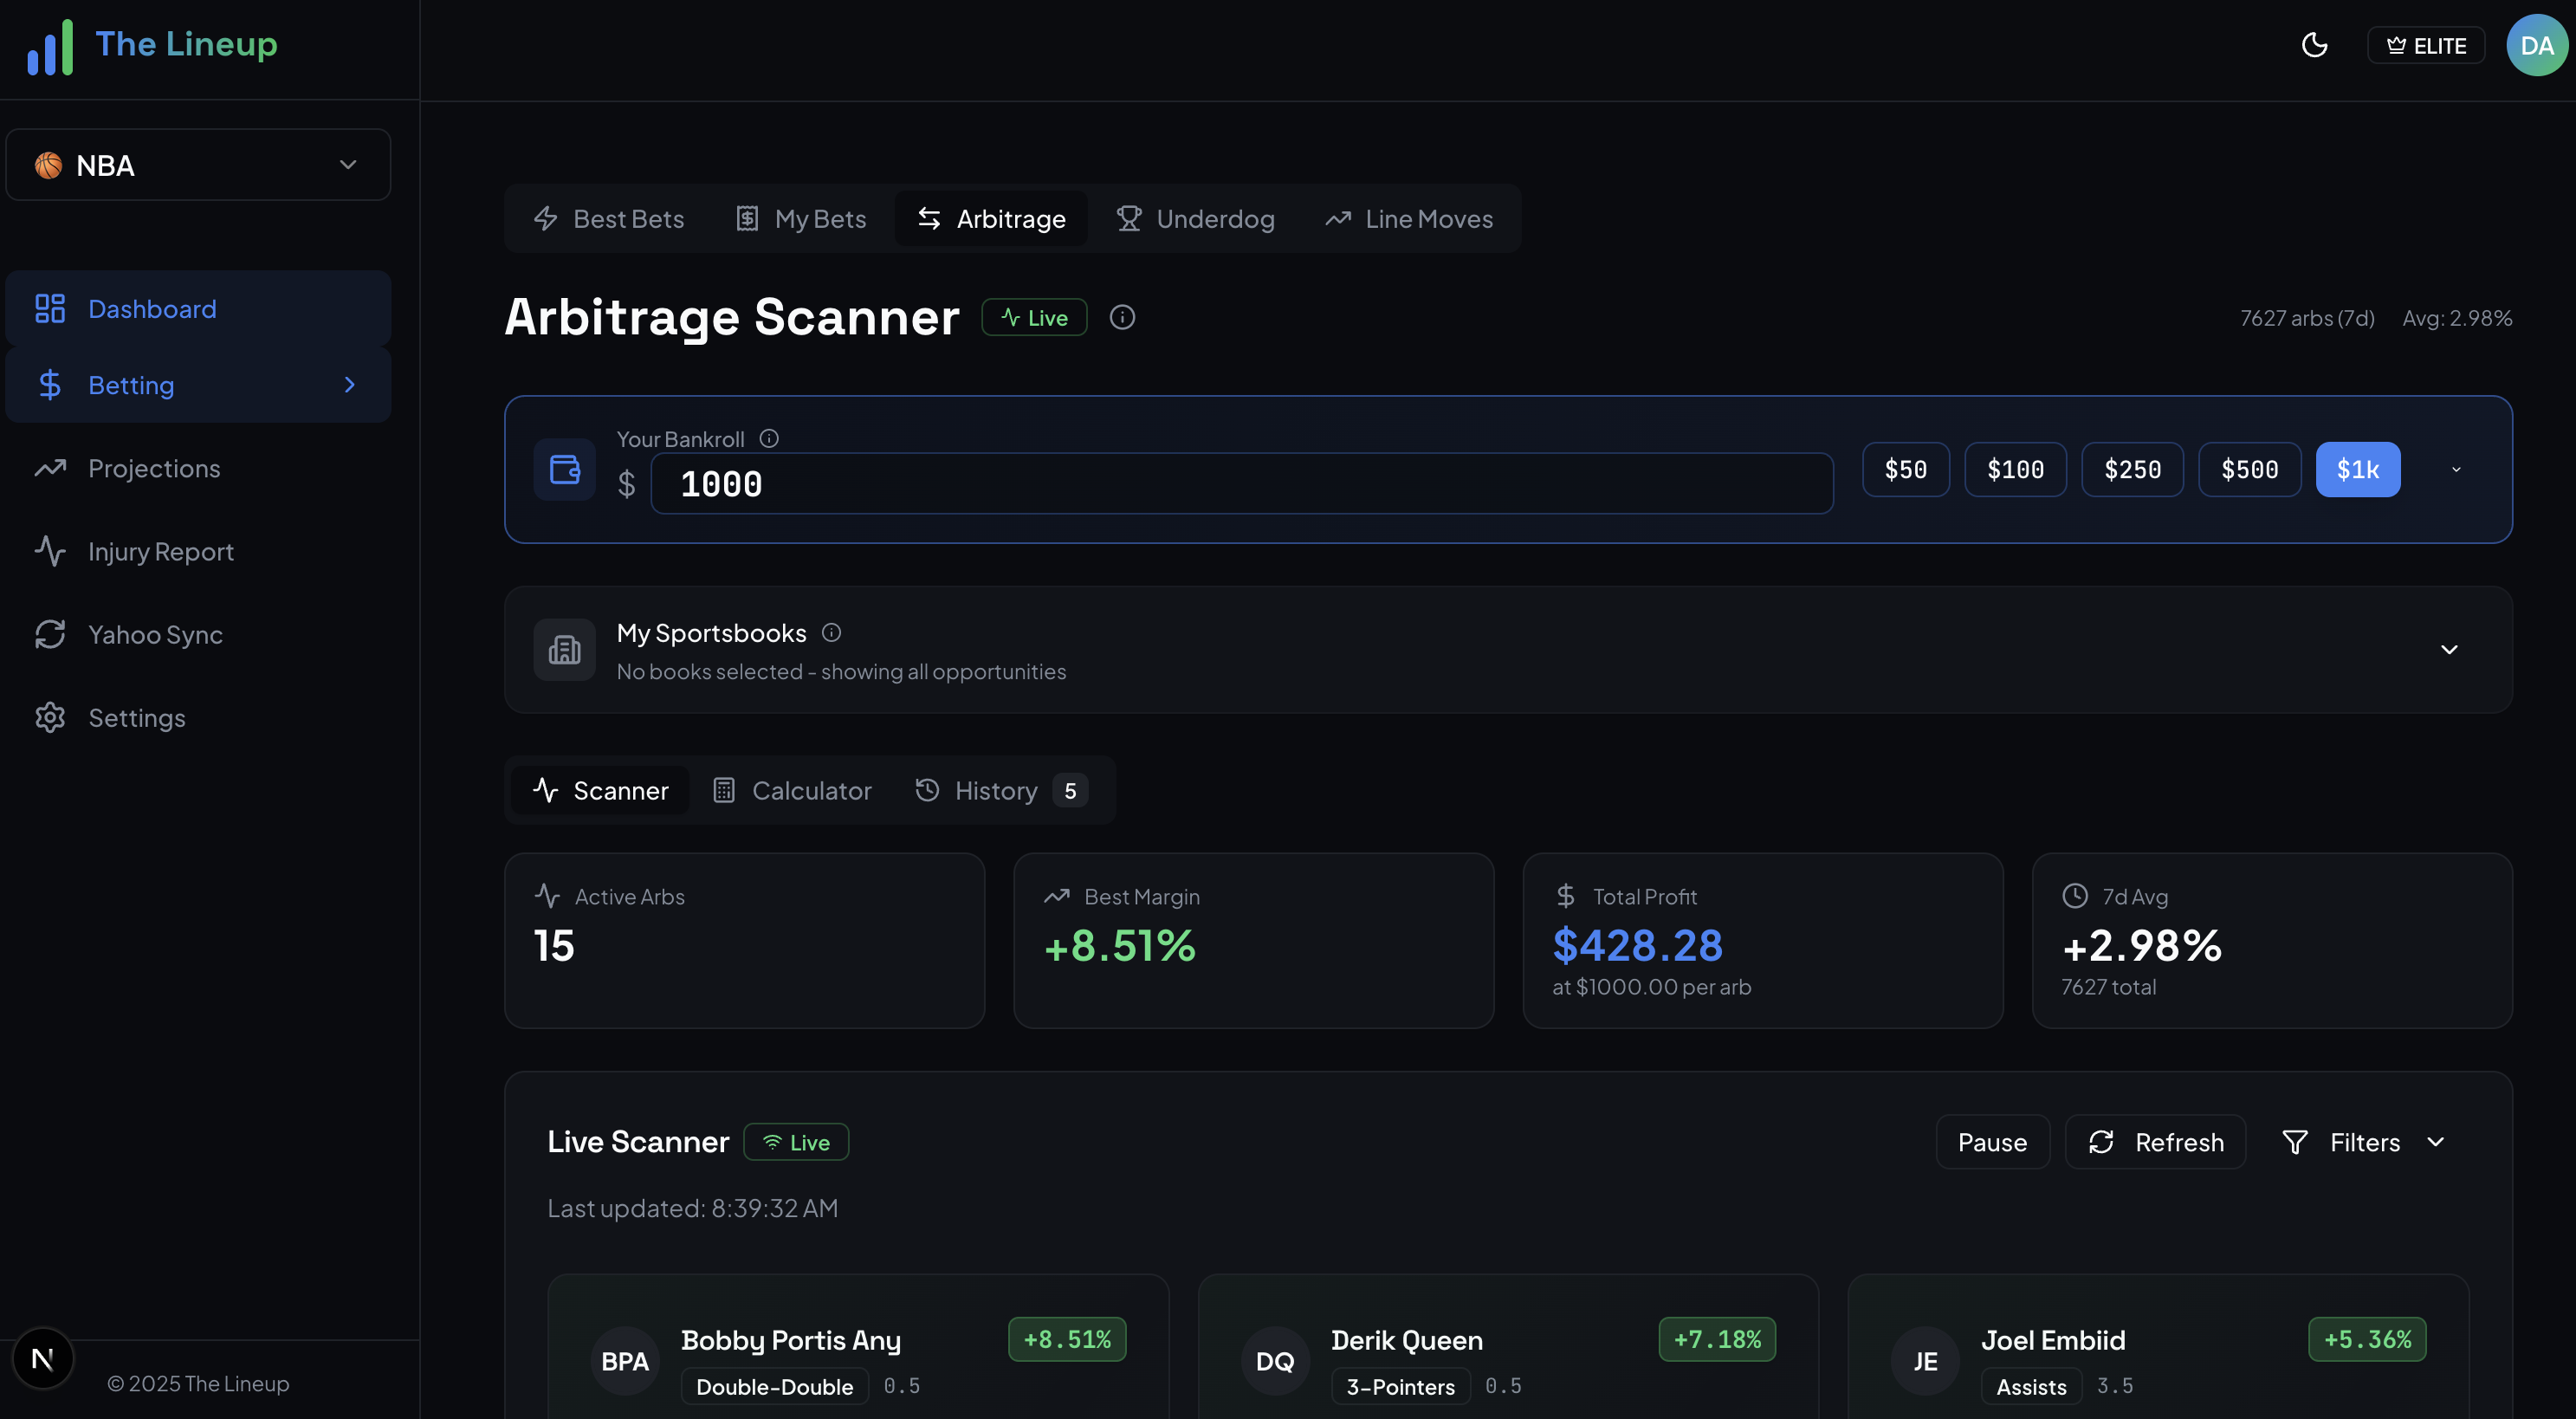Open the Filters dropdown
The height and width of the screenshot is (1419, 2576).
point(2364,1142)
